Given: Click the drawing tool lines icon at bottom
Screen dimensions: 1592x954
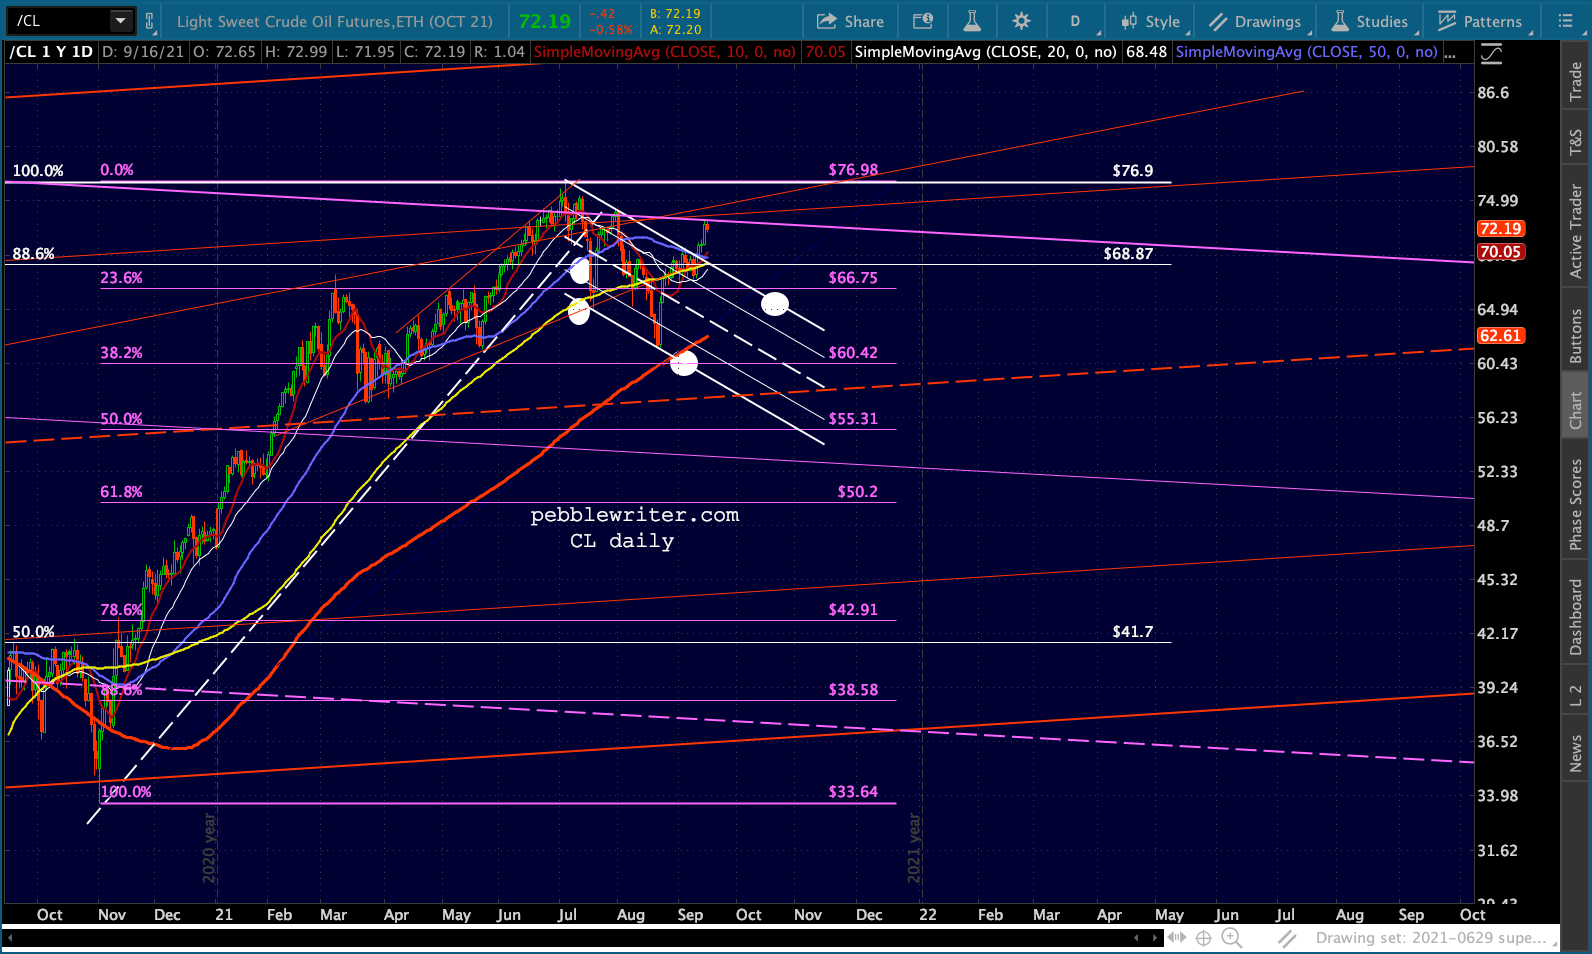Looking at the screenshot, I should click(x=1287, y=938).
